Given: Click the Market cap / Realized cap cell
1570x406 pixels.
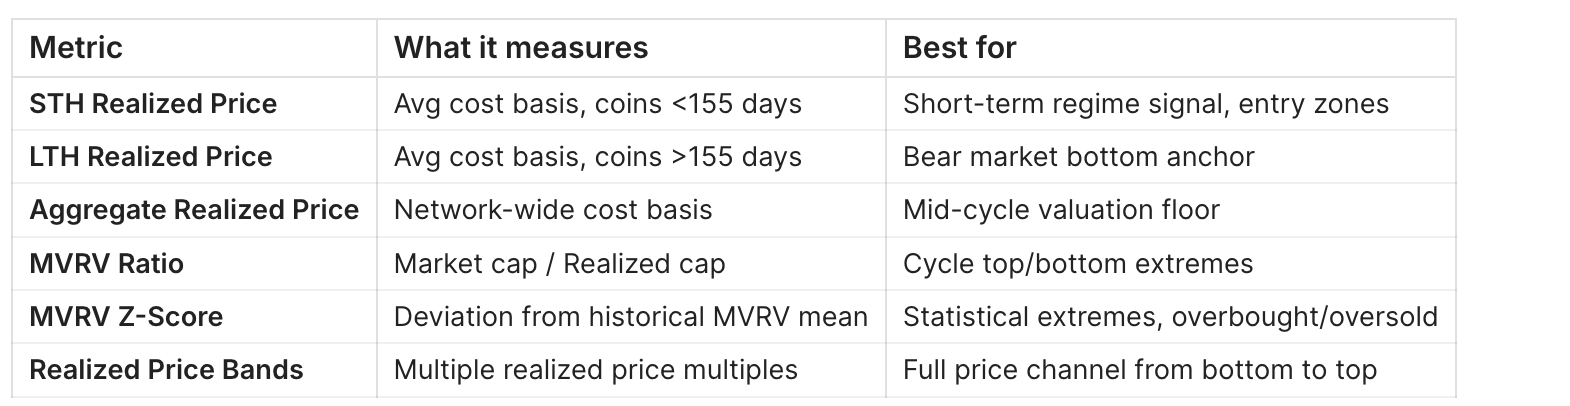Looking at the screenshot, I should [560, 264].
